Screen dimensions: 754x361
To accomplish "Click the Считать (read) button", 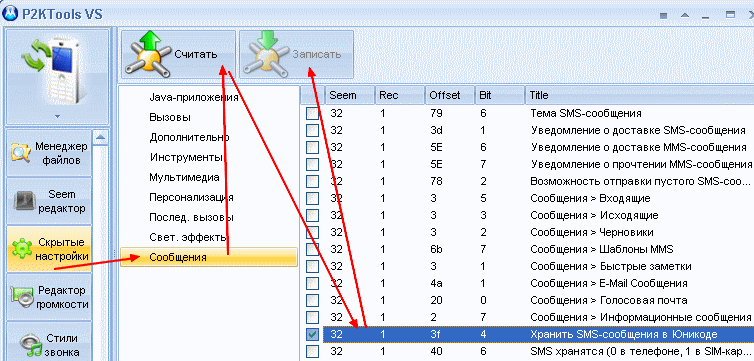I will pyautogui.click(x=178, y=54).
